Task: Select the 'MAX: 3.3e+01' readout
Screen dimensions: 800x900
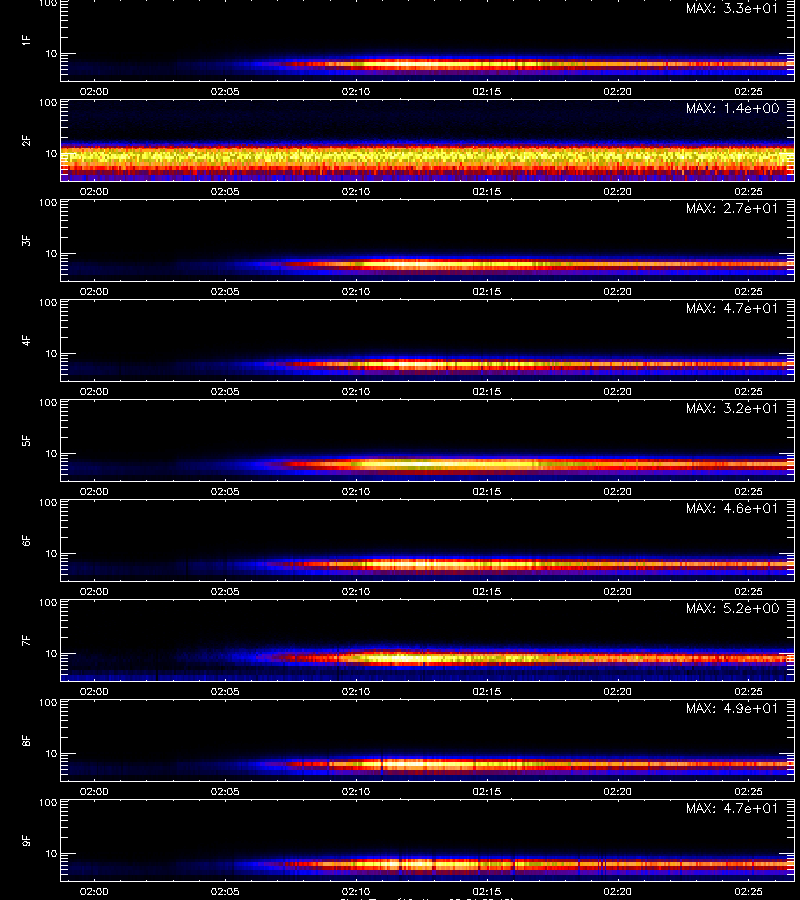Action: (732, 8)
